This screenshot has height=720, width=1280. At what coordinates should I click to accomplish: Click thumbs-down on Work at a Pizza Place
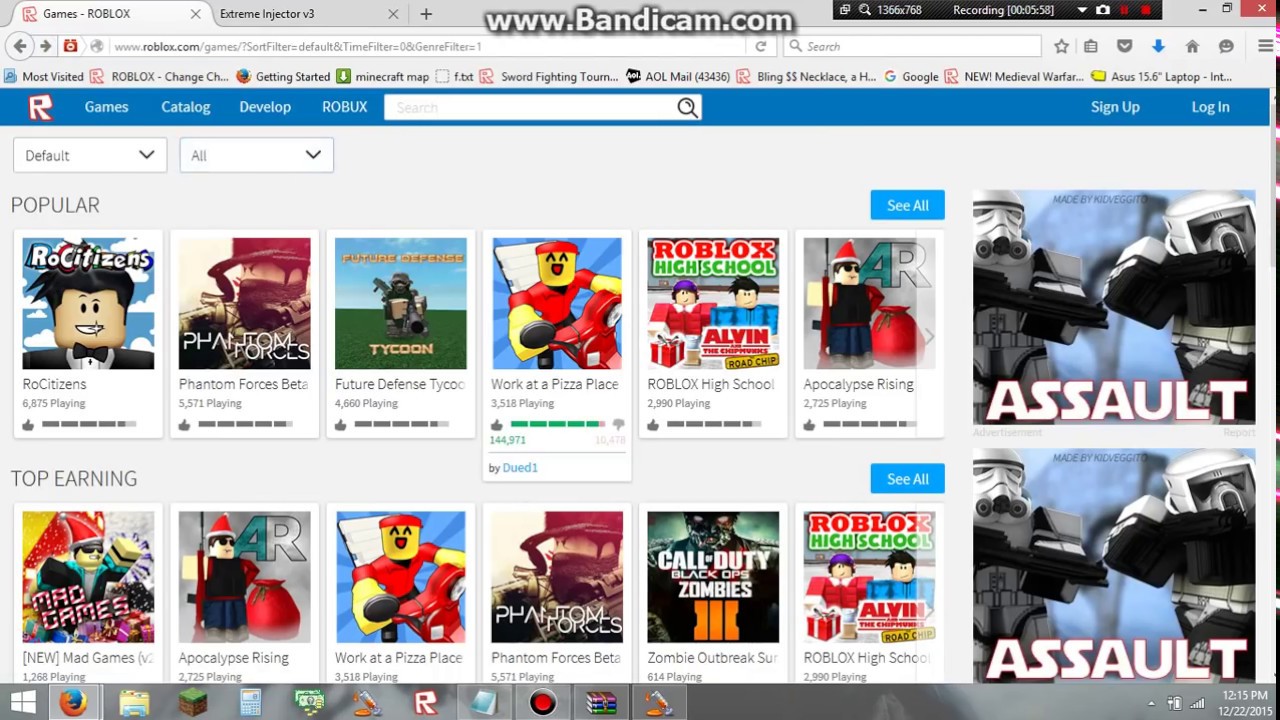pyautogui.click(x=618, y=425)
